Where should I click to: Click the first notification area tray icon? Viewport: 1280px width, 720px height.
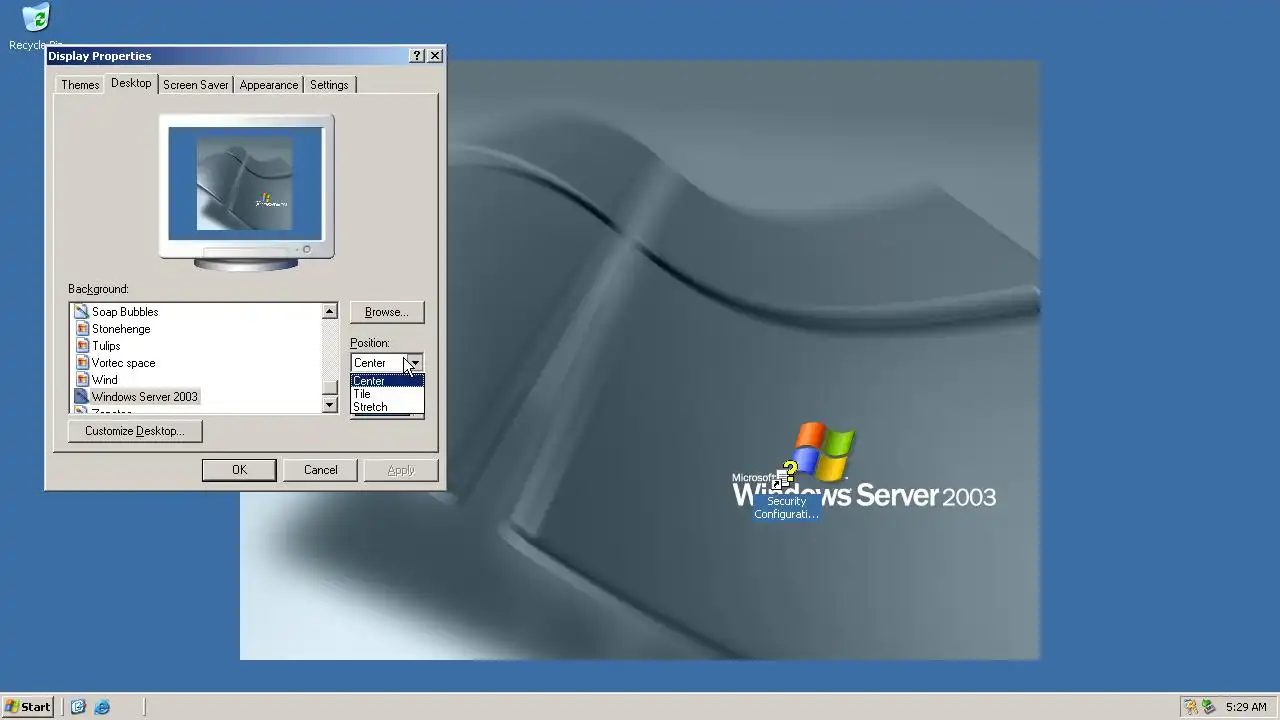click(x=1191, y=707)
